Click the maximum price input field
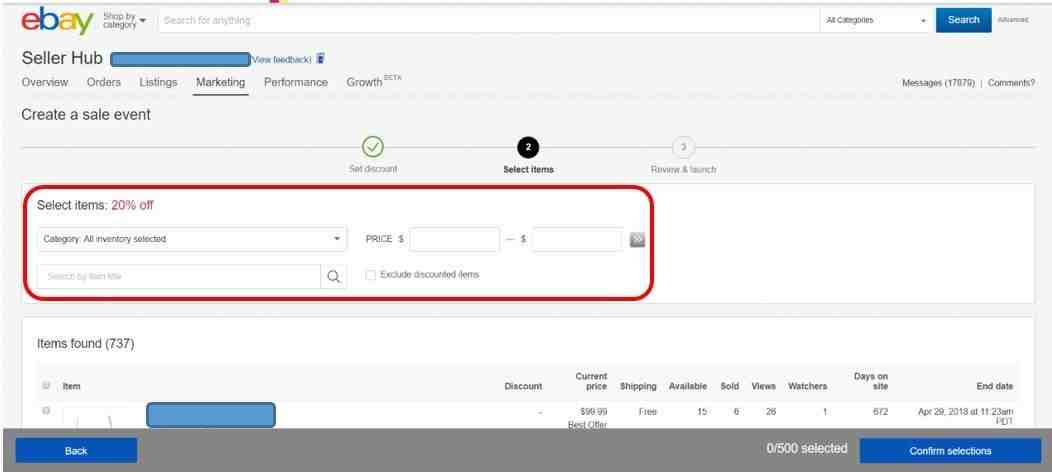 point(577,240)
